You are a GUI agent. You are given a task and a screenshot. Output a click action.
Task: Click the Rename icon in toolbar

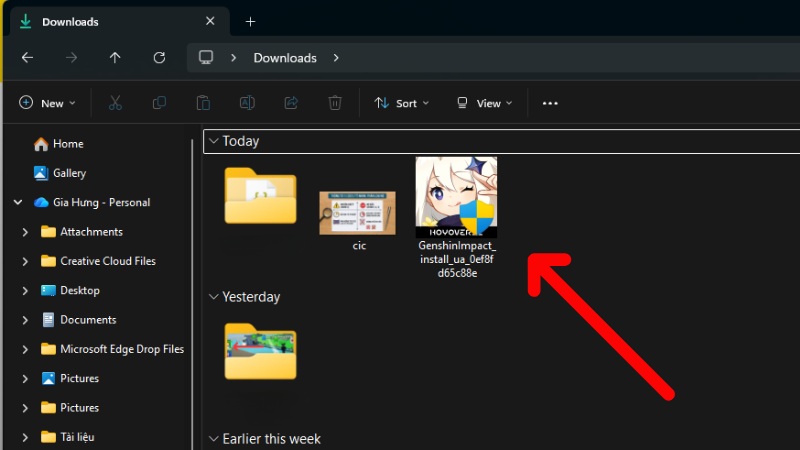tap(247, 103)
